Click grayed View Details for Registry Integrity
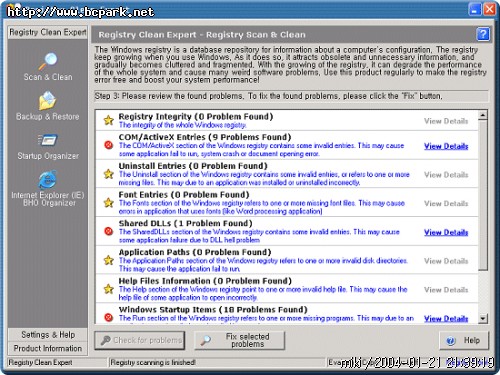Screen dimensions: 500x375 pos(446,121)
